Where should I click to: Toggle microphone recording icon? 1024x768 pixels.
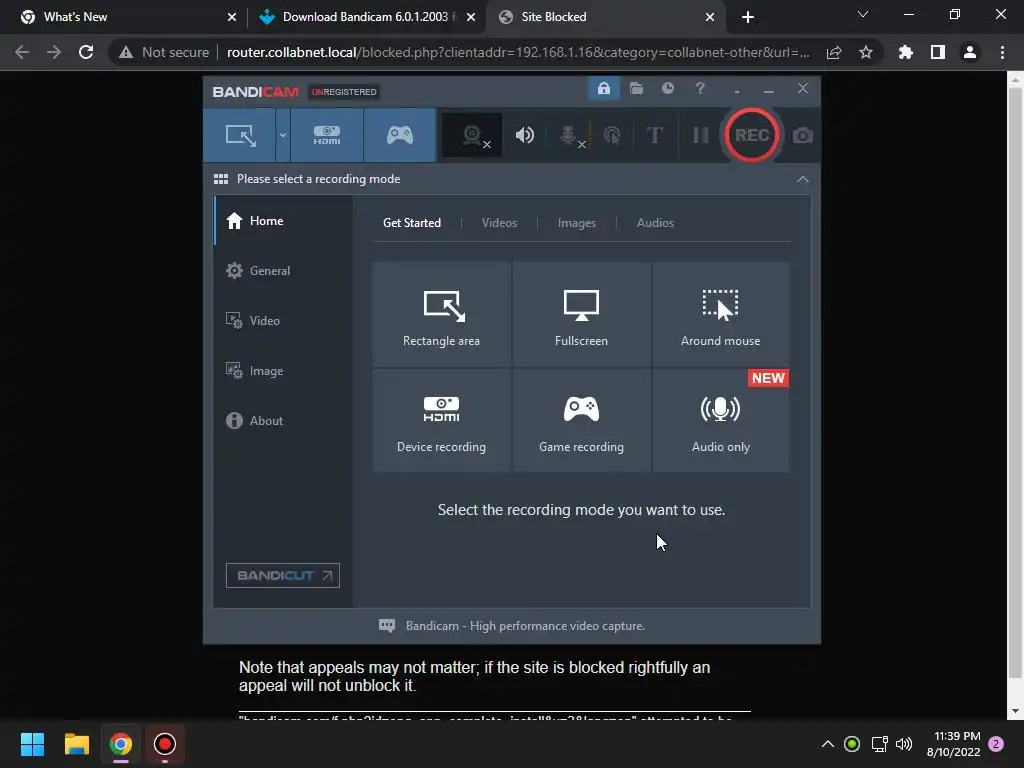click(x=570, y=135)
